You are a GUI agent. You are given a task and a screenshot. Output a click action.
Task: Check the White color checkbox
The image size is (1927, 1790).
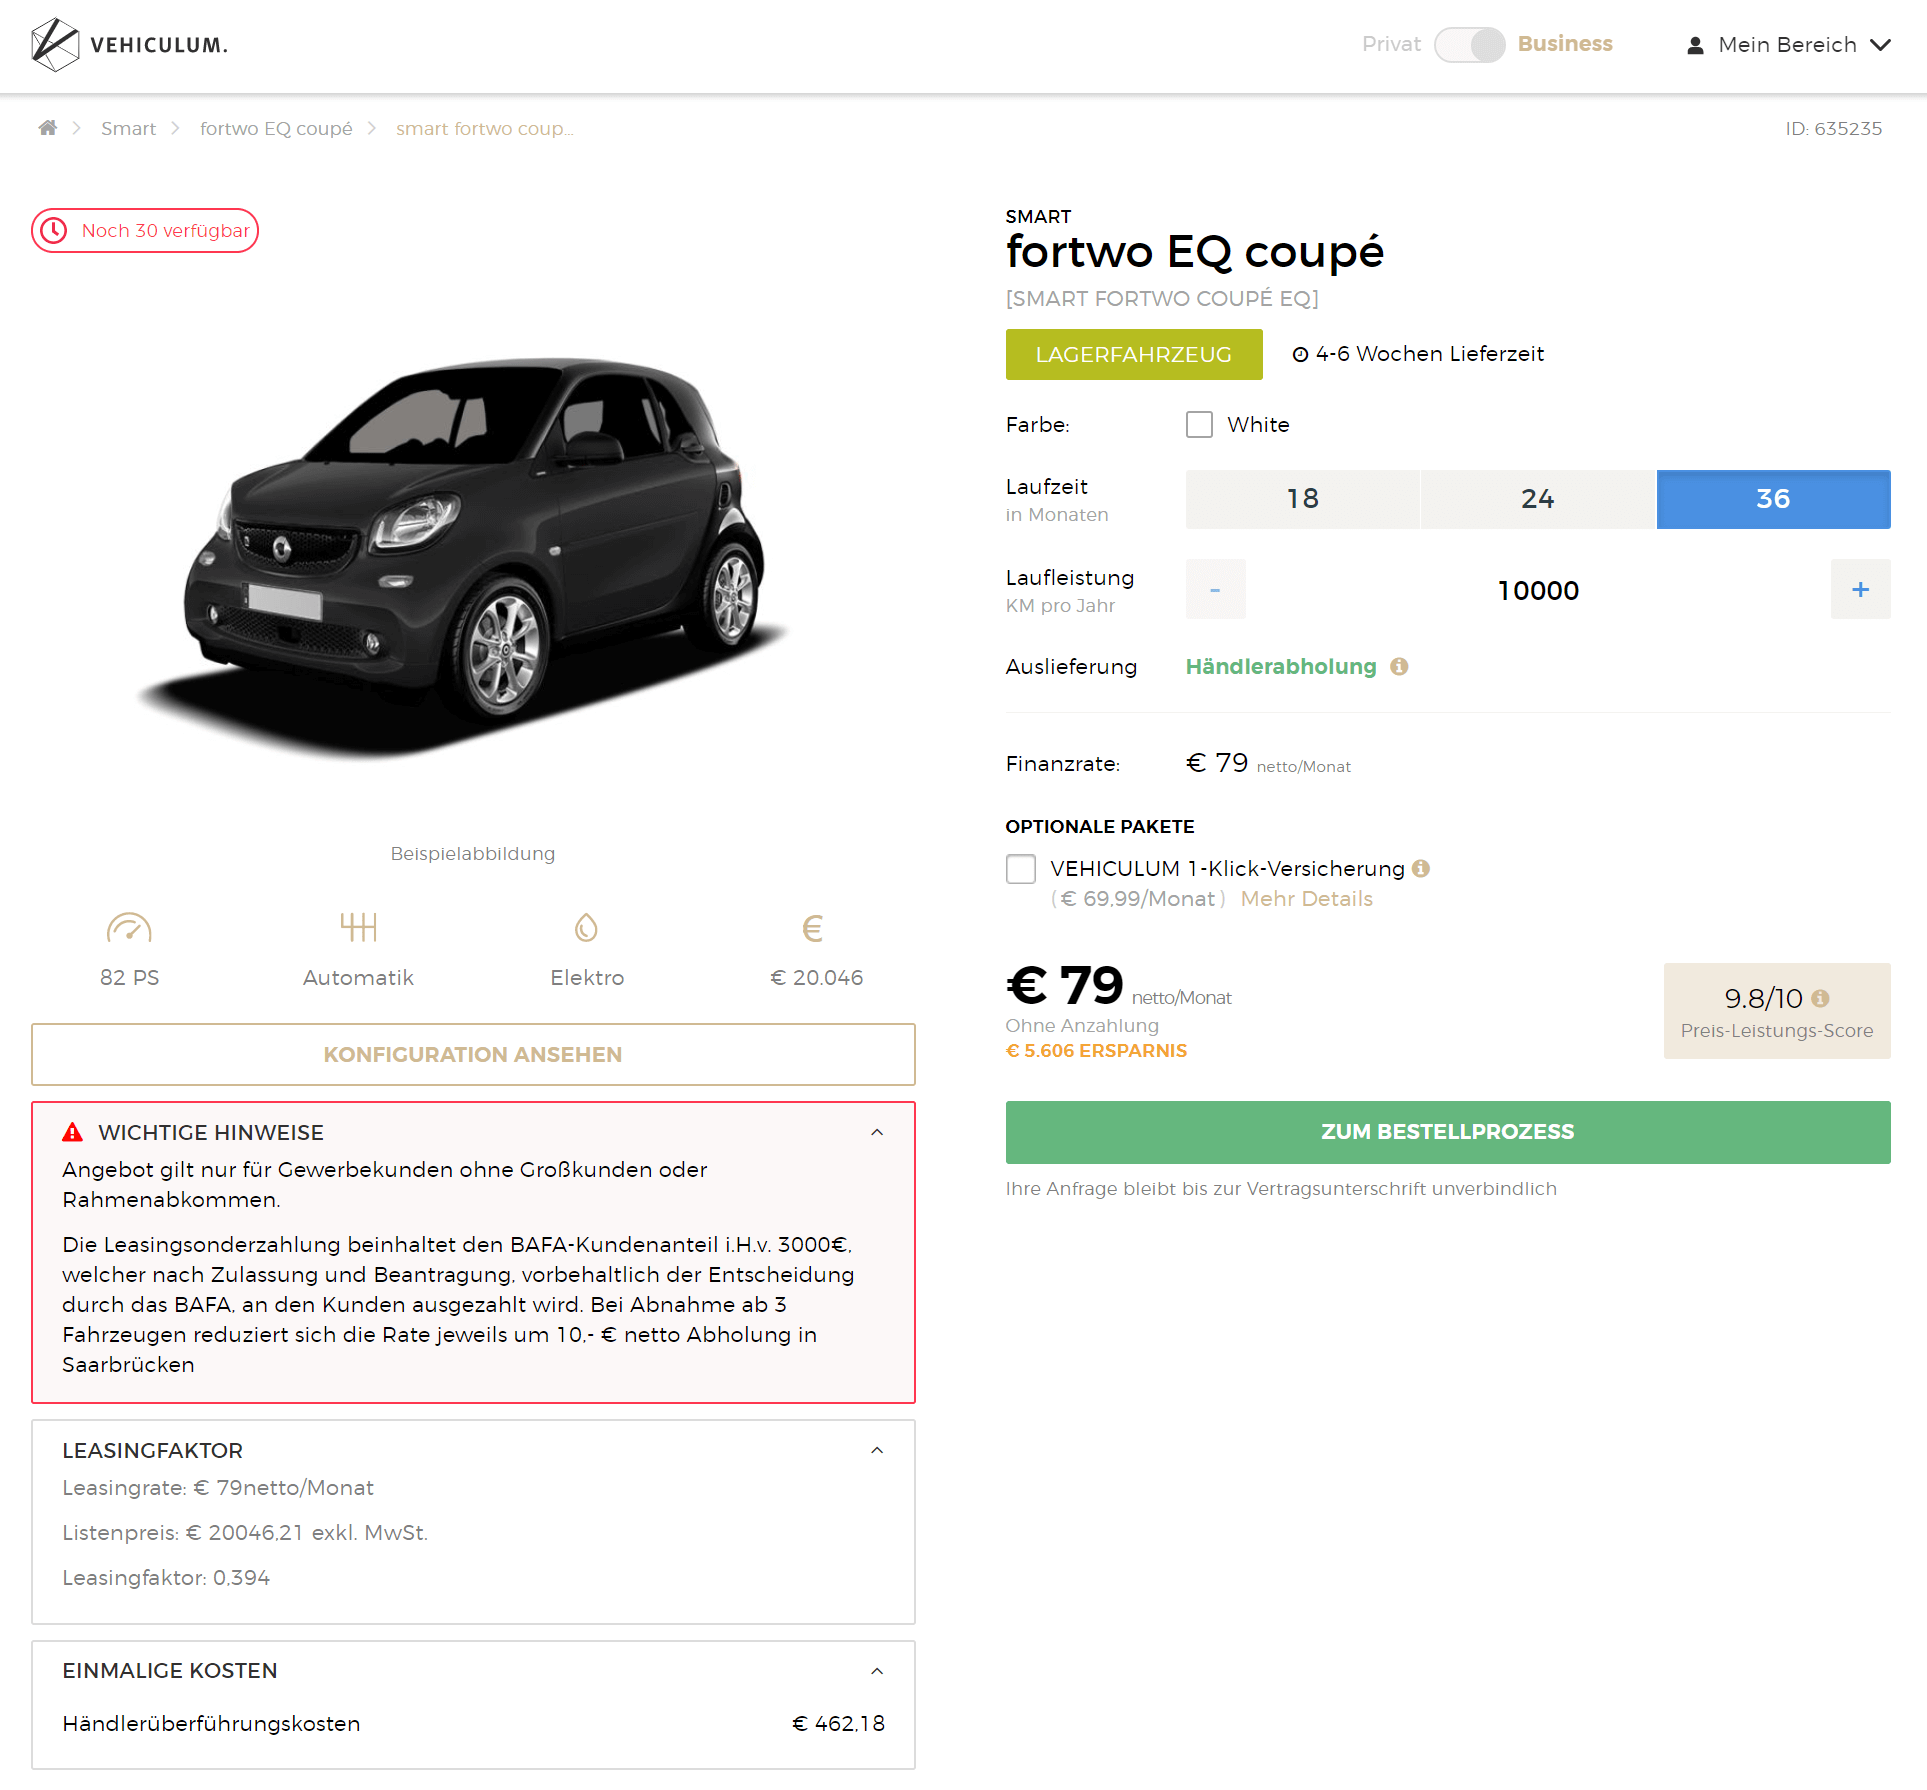click(1199, 424)
